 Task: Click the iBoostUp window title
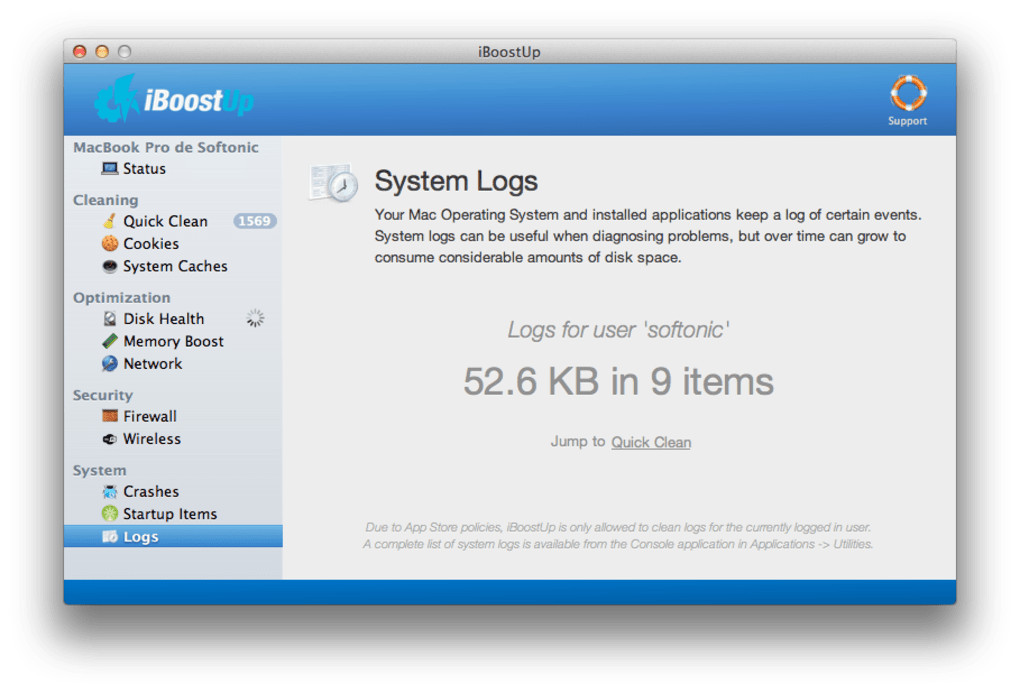(x=509, y=52)
